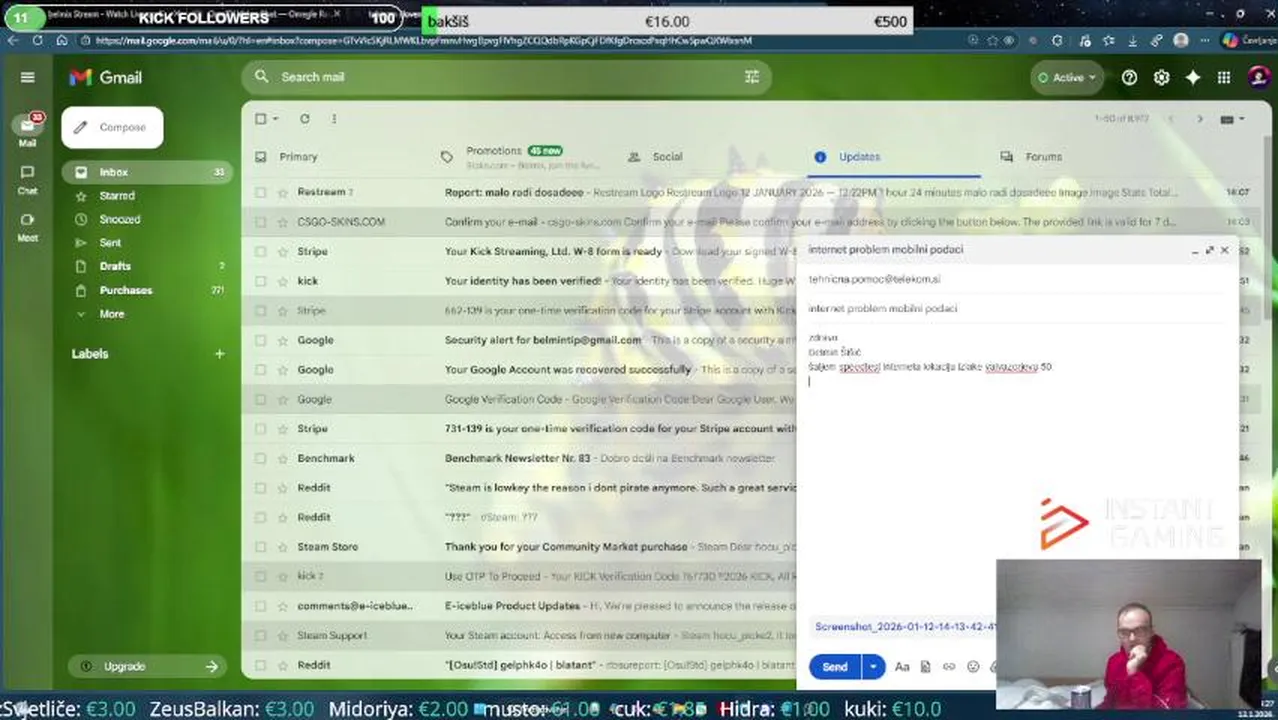Viewport: 1278px width, 720px height.
Task: Open the Gmail main menu hamburger
Action: tap(28, 77)
